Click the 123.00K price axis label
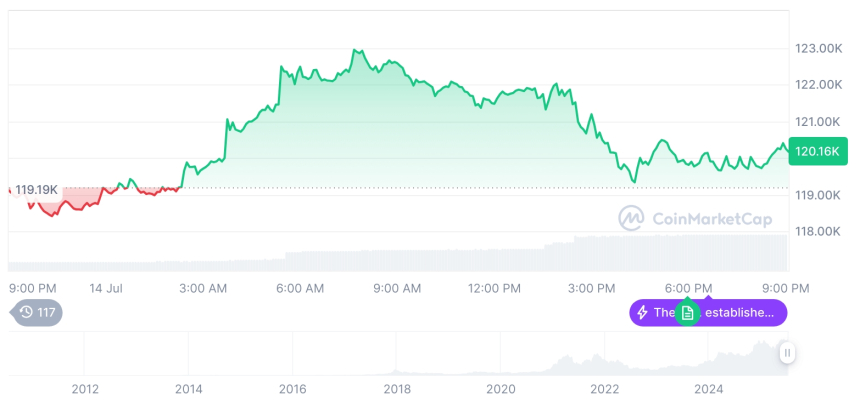The width and height of the screenshot is (860, 401). click(x=817, y=48)
